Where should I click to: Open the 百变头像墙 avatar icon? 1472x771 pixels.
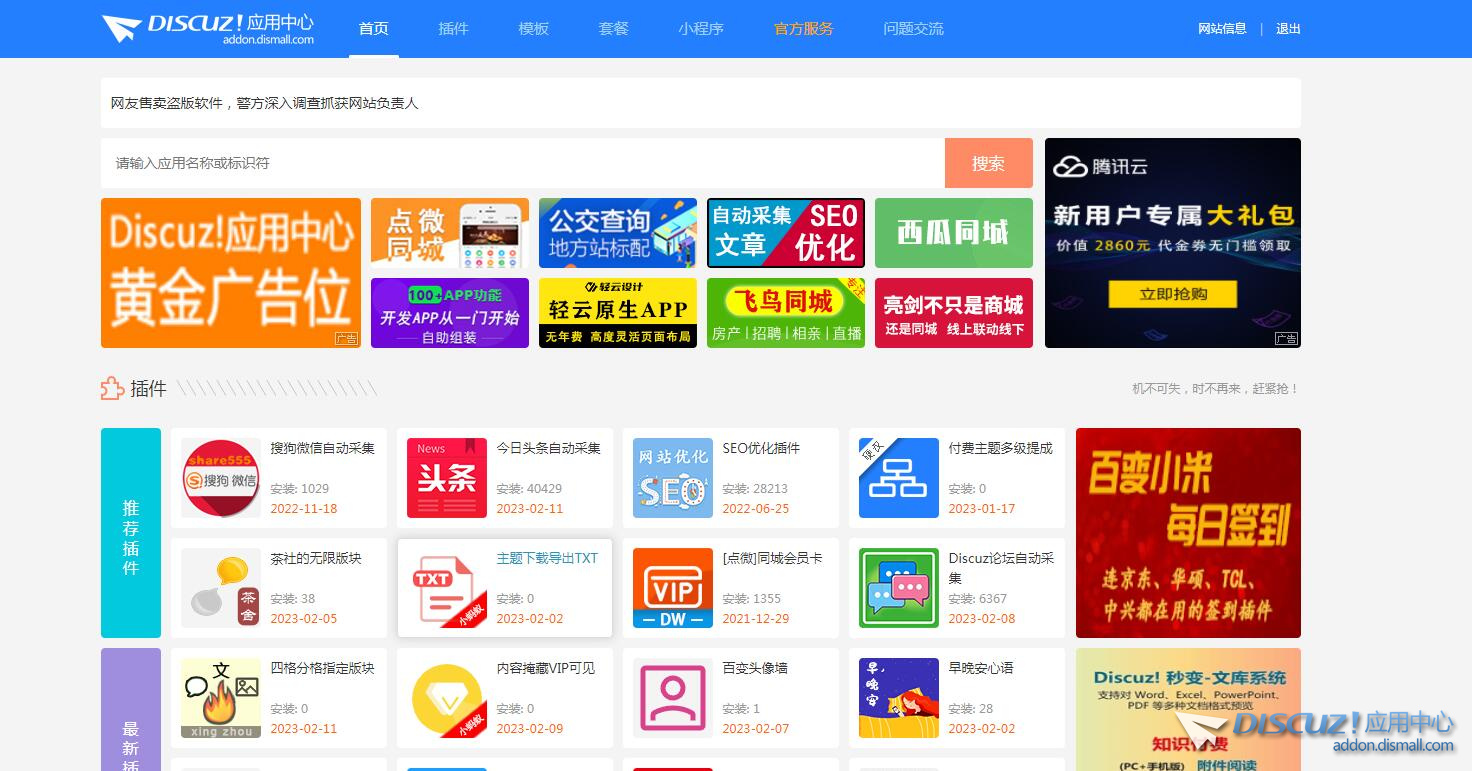tap(672, 697)
